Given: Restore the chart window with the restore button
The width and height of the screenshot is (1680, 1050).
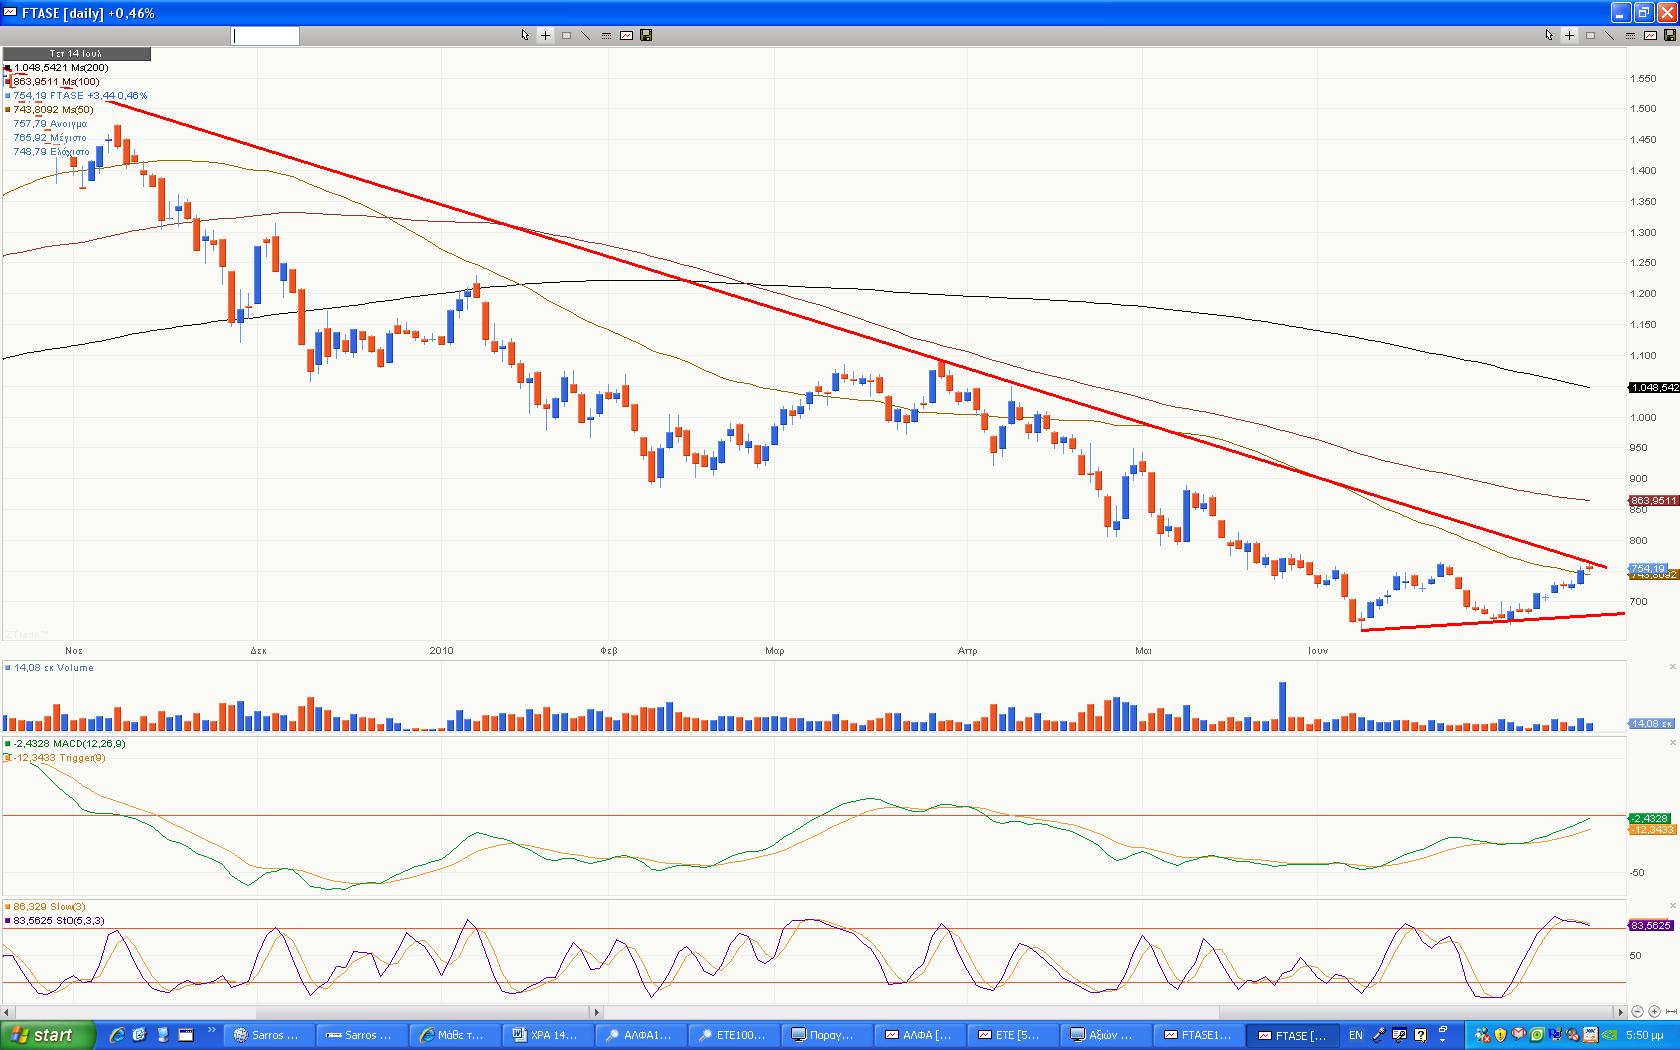Looking at the screenshot, I should [1644, 12].
